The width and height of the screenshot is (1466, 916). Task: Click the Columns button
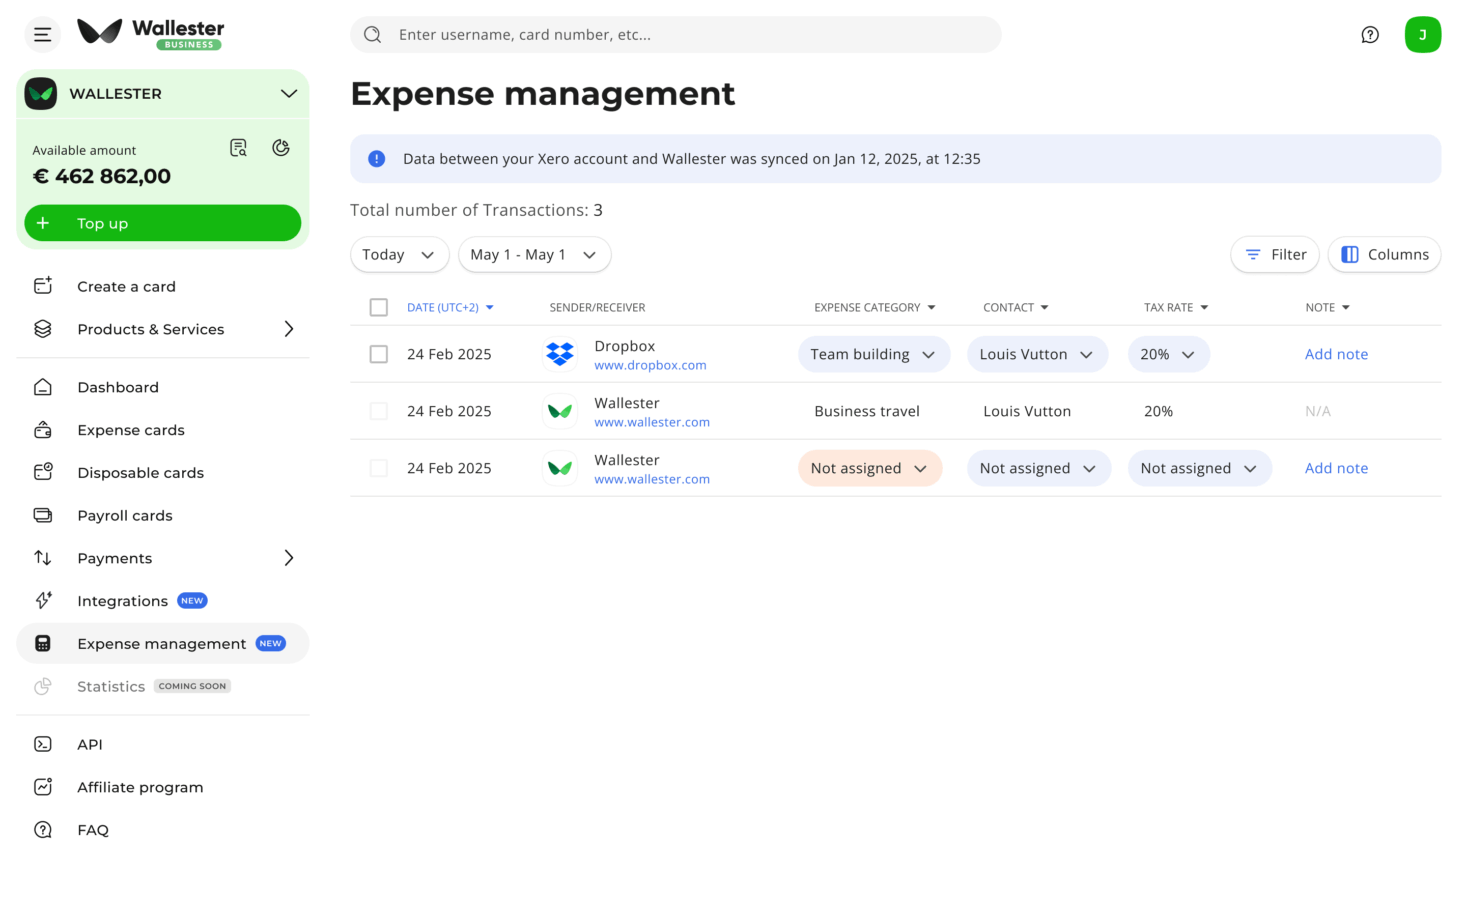(1384, 255)
